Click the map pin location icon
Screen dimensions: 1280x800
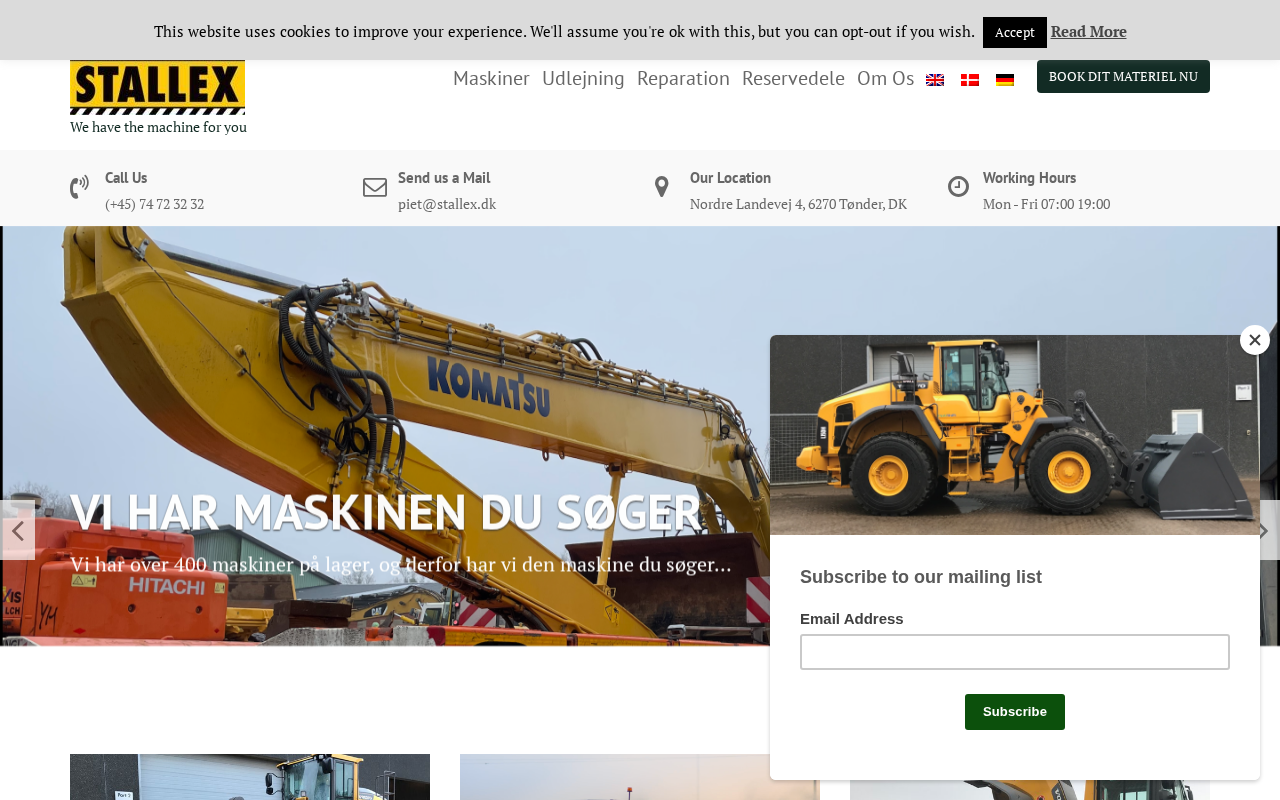662,187
